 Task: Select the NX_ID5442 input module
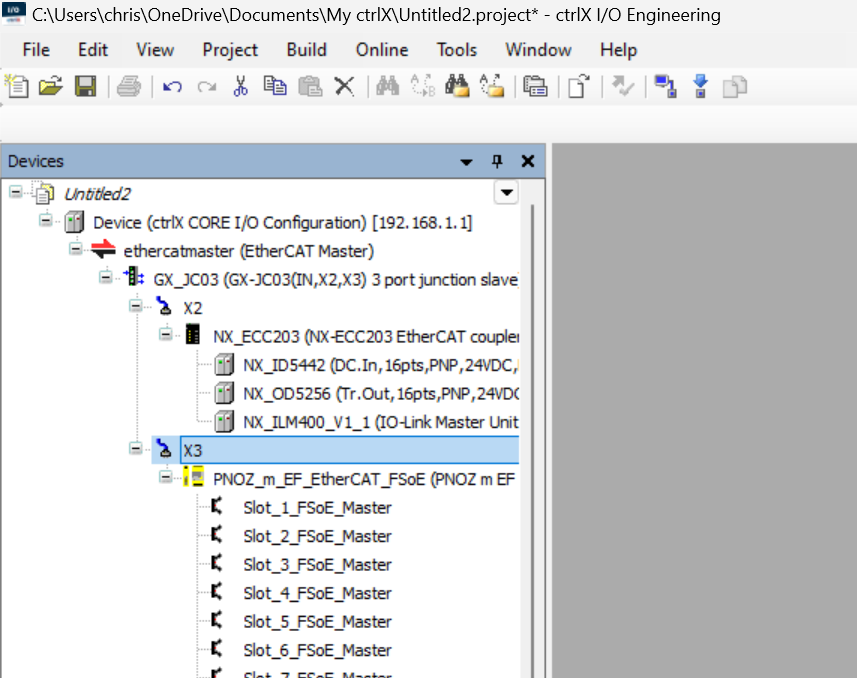[380, 365]
